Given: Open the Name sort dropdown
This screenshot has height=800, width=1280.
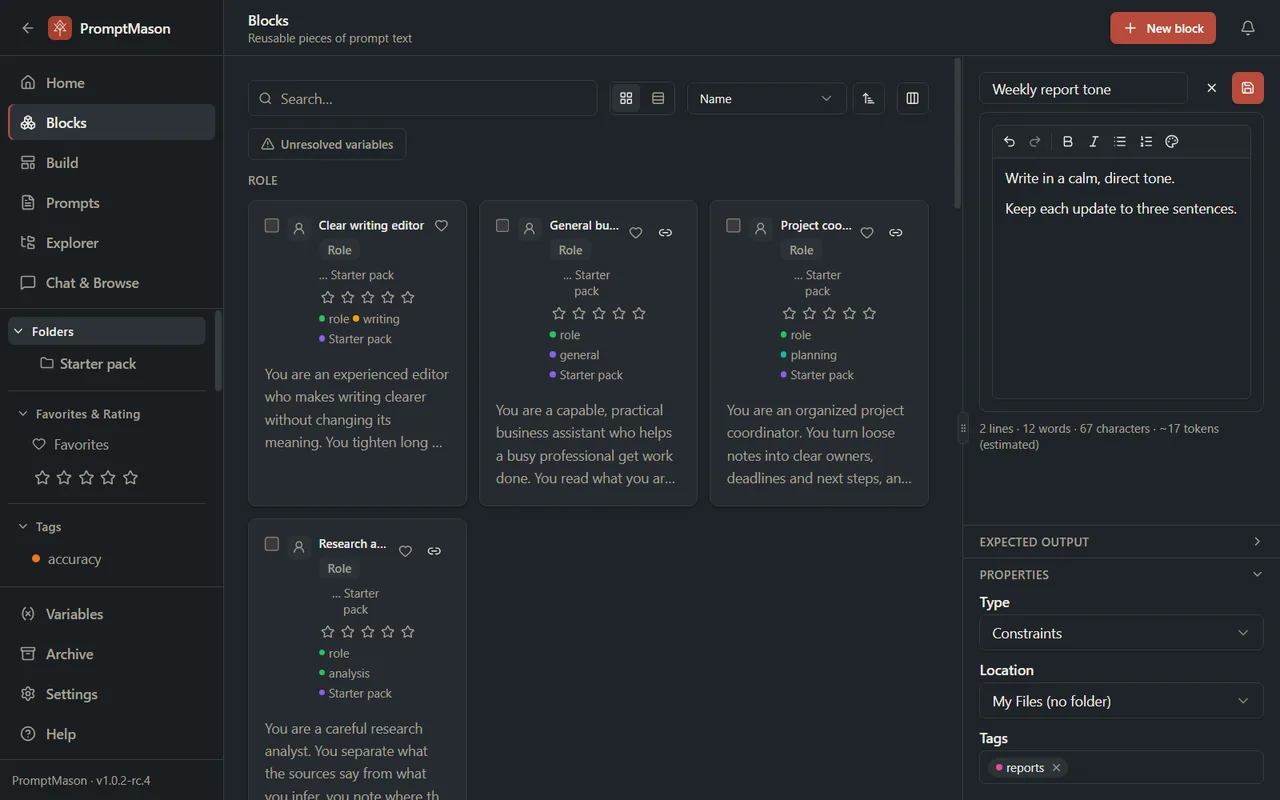Looking at the screenshot, I should pyautogui.click(x=766, y=98).
